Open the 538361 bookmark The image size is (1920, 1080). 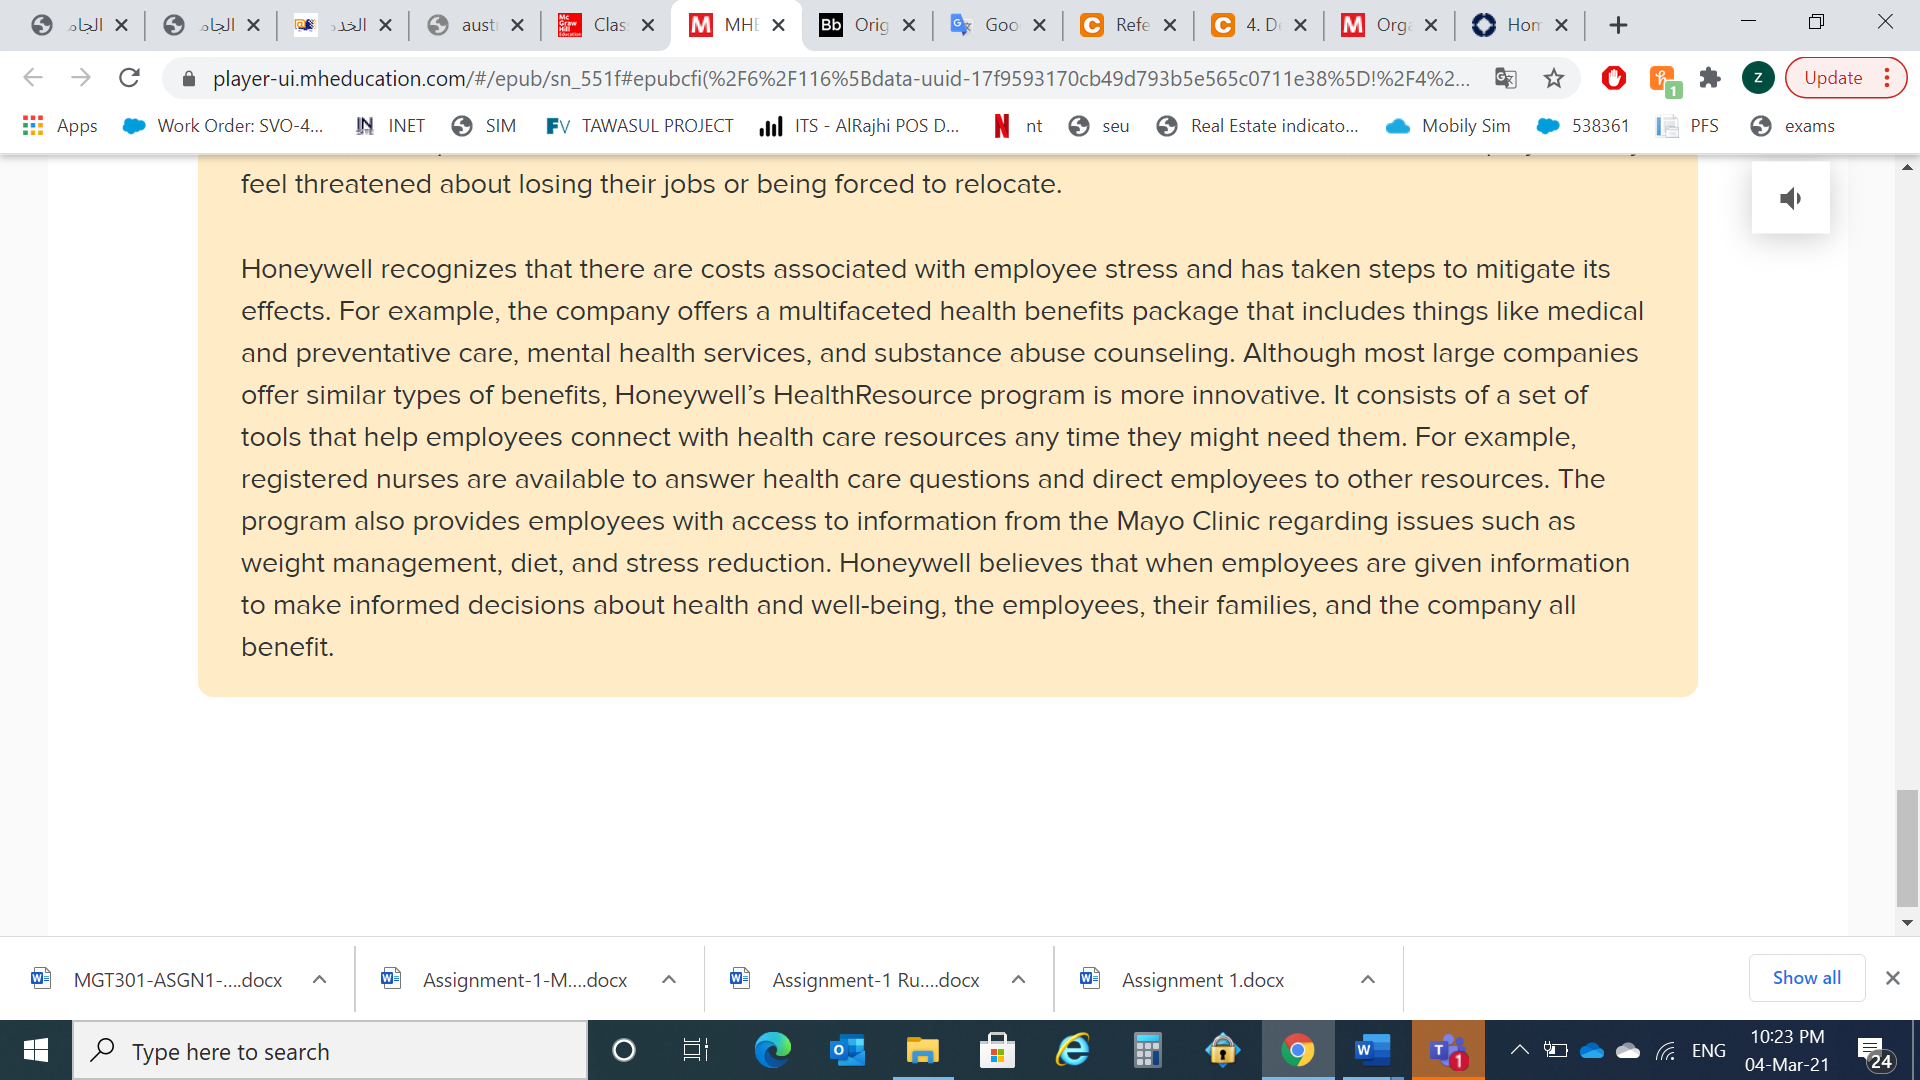[x=1583, y=126]
